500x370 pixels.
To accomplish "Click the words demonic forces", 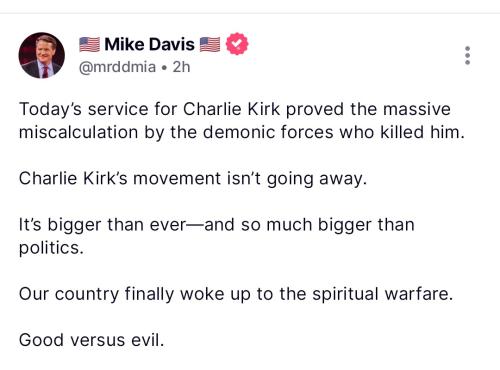I will 268,132.
